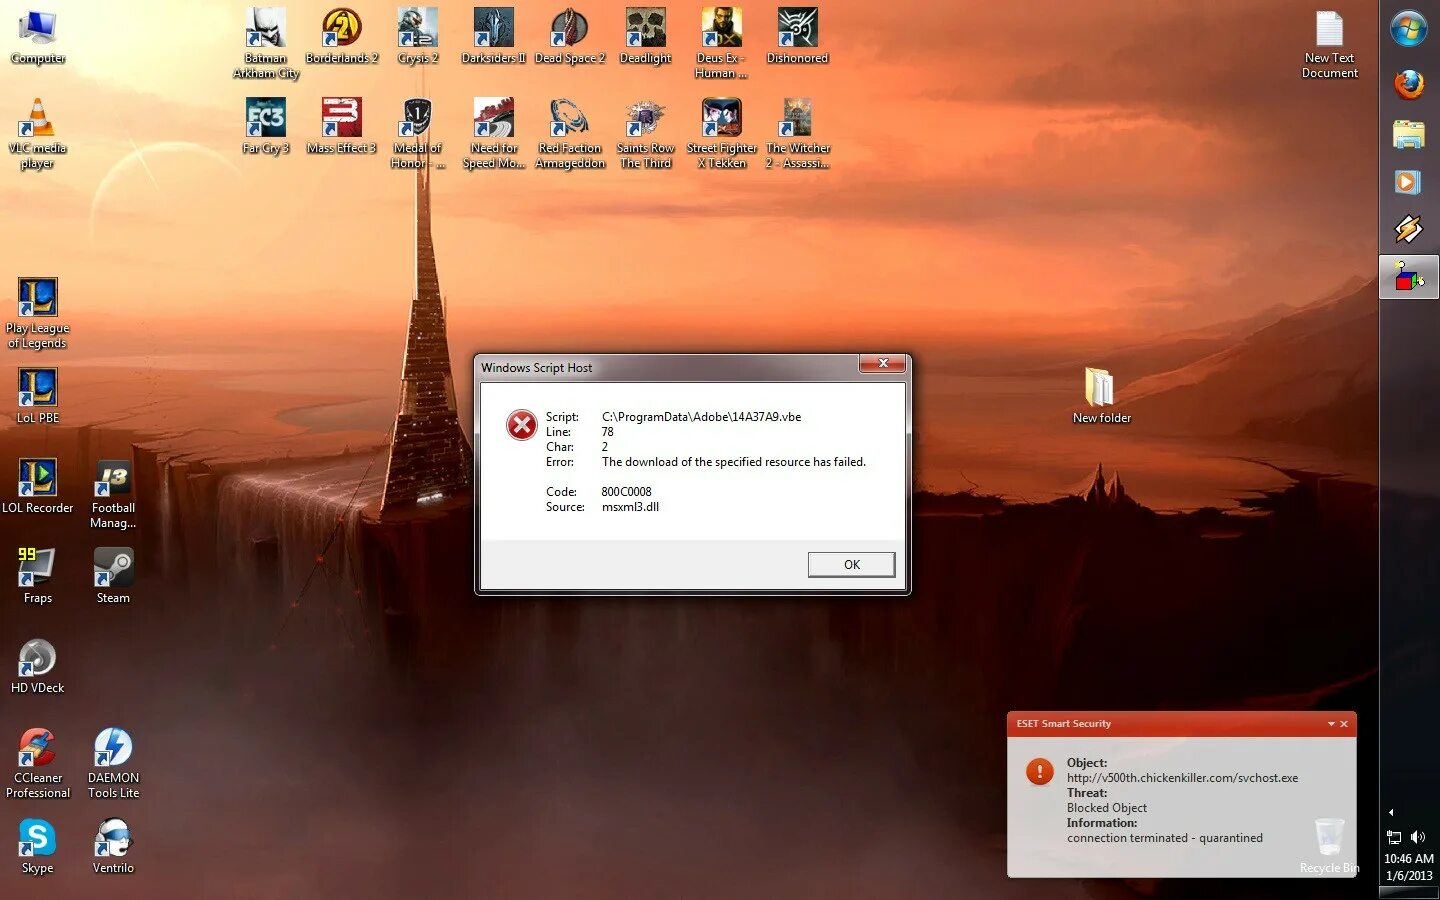Image resolution: width=1440 pixels, height=900 pixels.
Task: Click the LOL Recorder icon
Action: [x=37, y=486]
